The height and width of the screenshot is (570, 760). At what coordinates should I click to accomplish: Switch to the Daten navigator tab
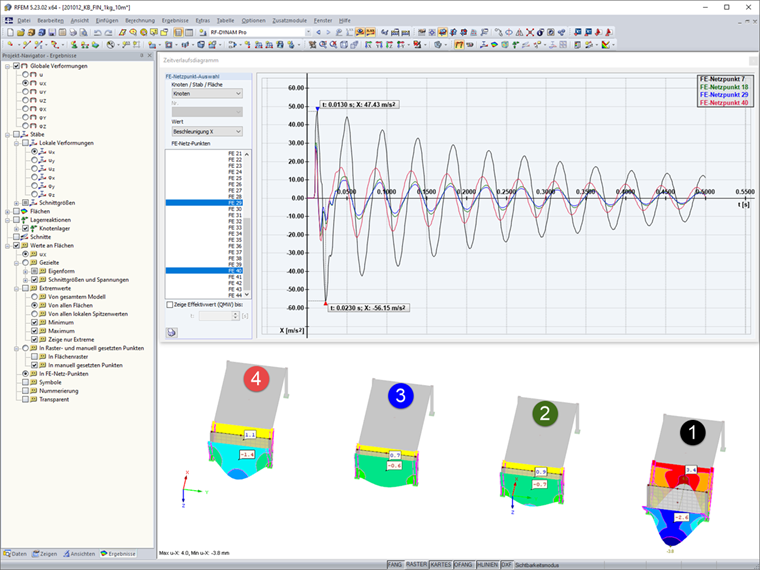point(15,554)
